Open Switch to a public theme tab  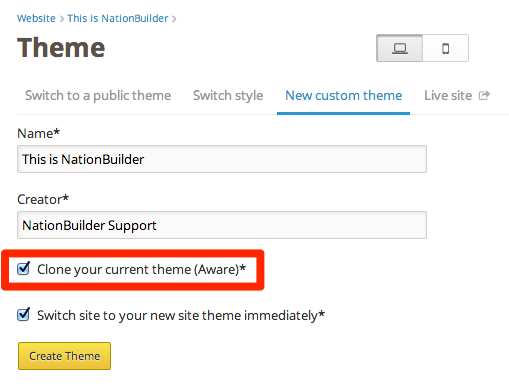[x=98, y=96]
